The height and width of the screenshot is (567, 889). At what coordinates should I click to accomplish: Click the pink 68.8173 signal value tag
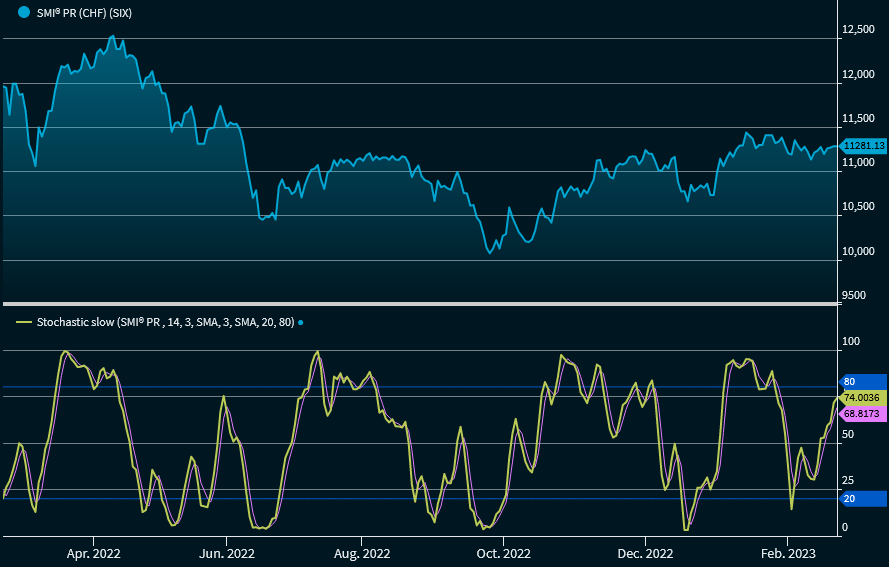(x=862, y=413)
